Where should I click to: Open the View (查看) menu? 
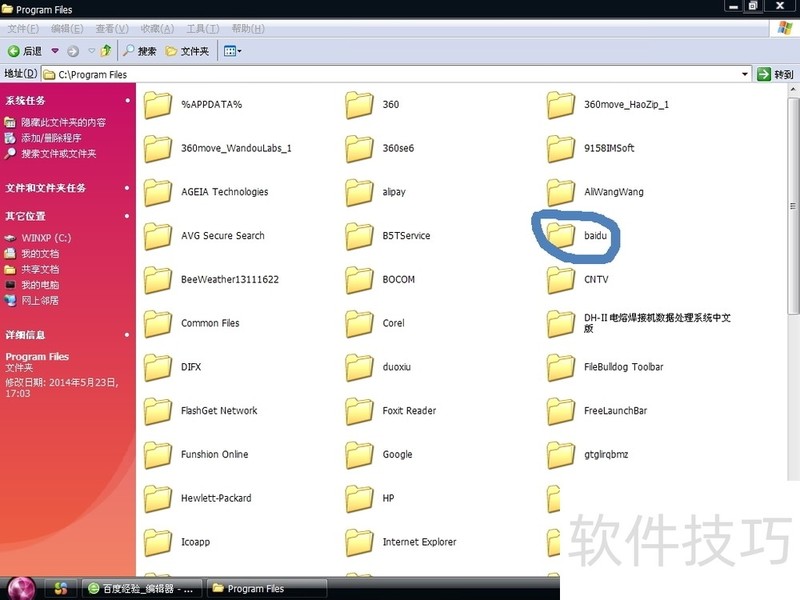pos(112,29)
